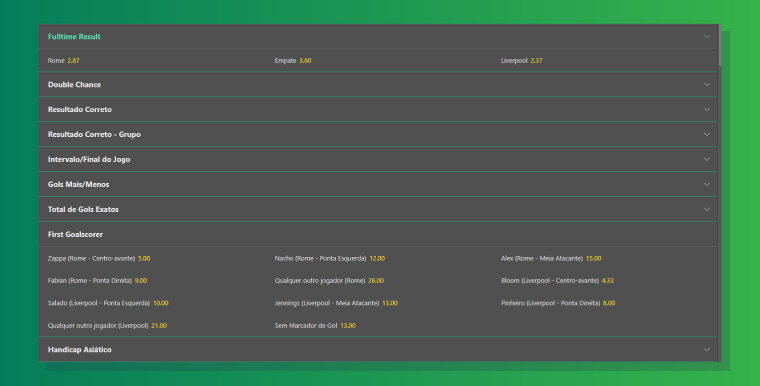760x386 pixels.
Task: Bet on Empate at 3.60
Action: (293, 61)
